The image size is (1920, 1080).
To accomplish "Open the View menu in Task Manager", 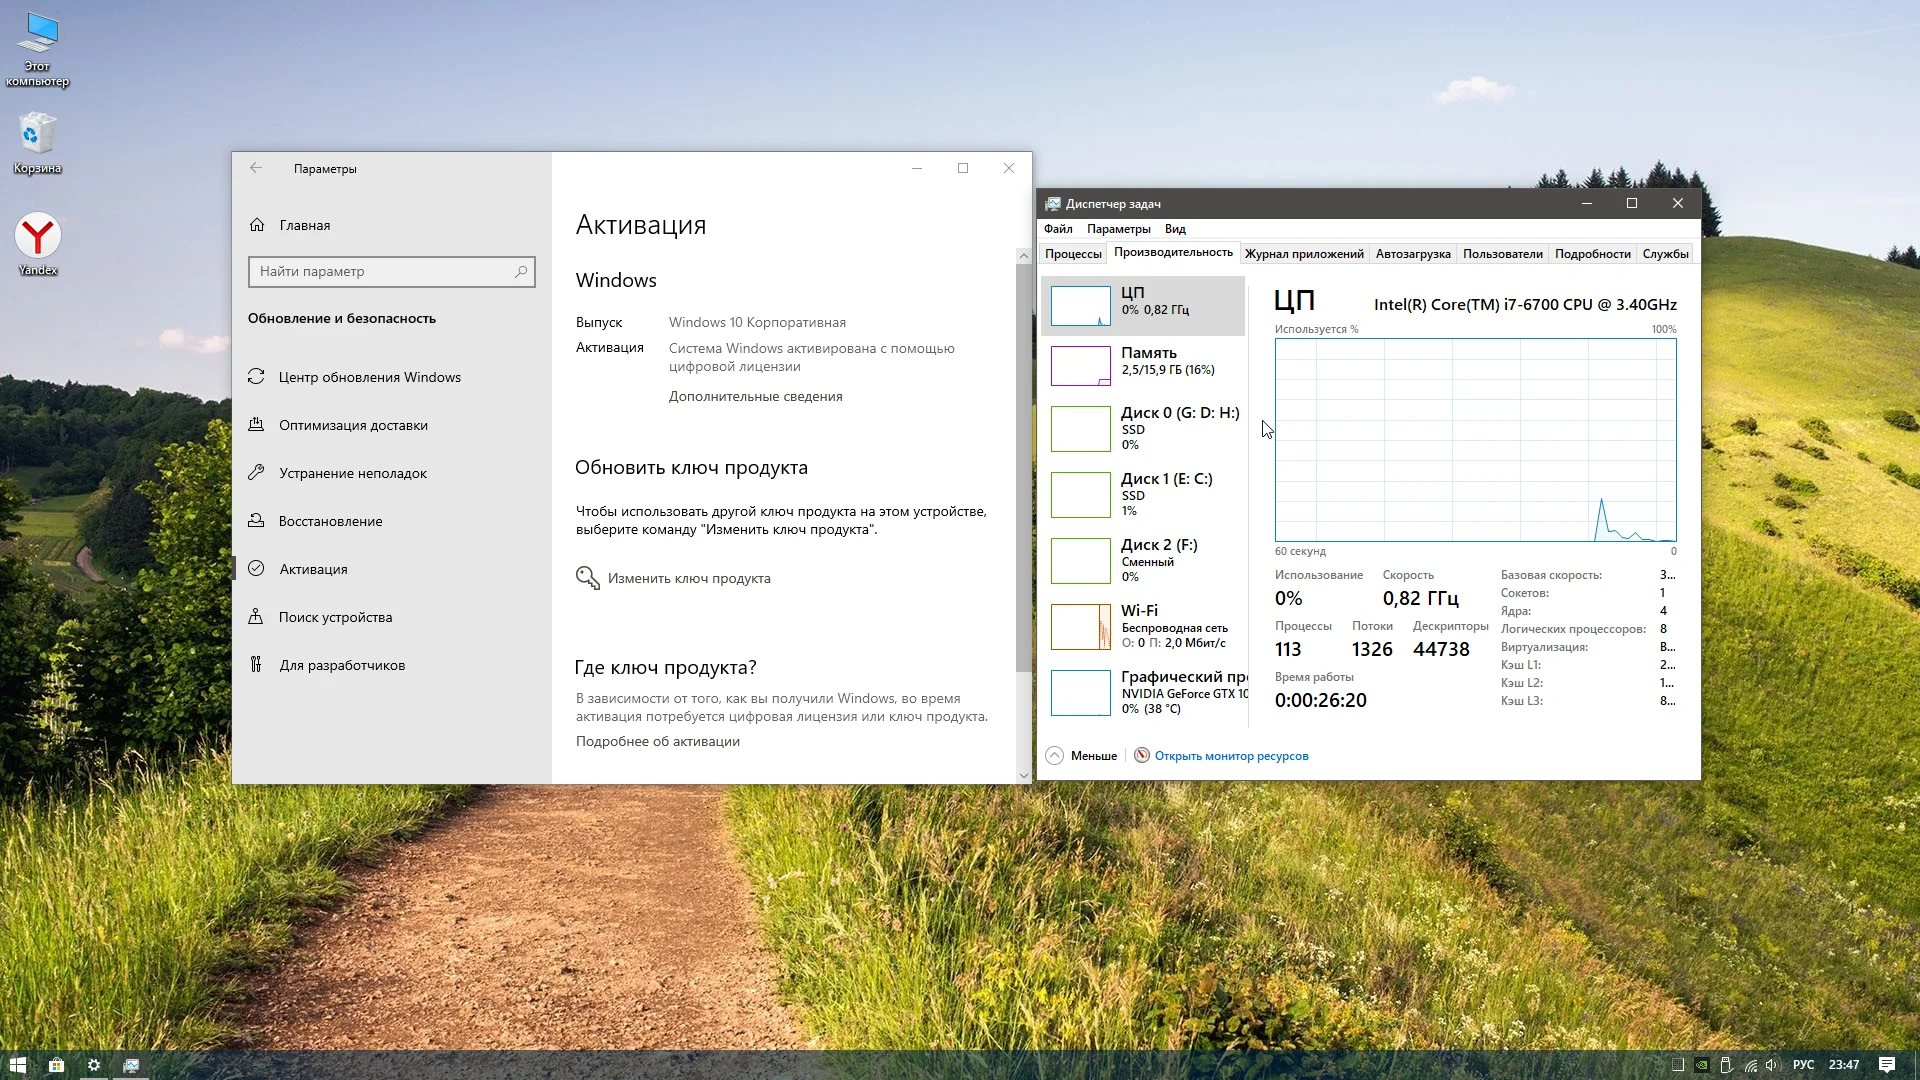I will pyautogui.click(x=1174, y=229).
